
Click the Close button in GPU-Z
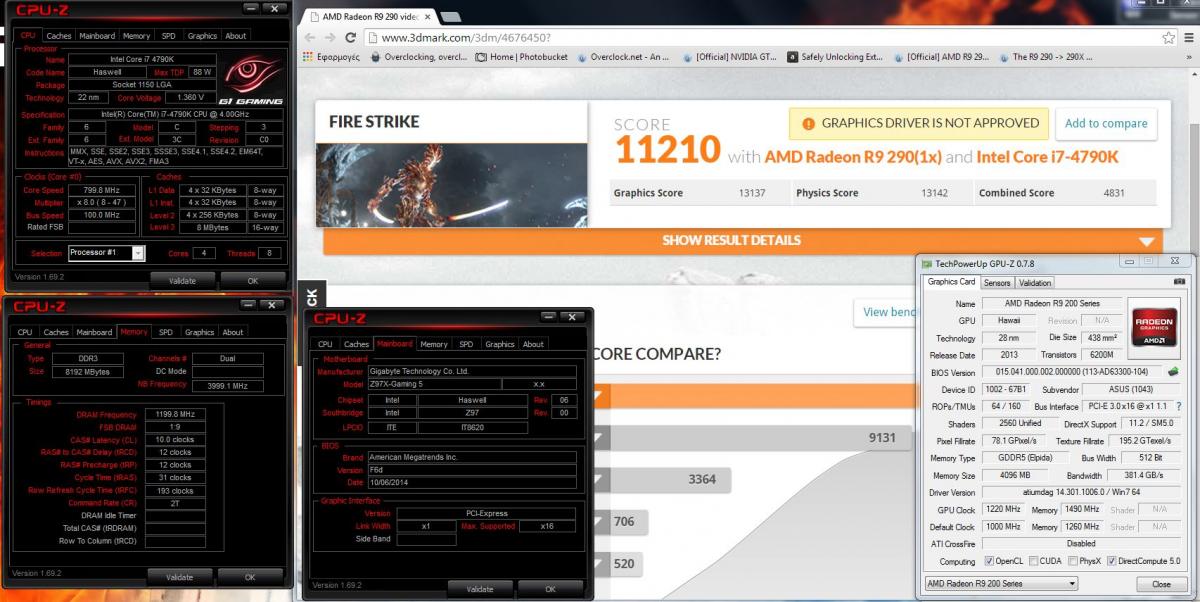pos(1161,584)
